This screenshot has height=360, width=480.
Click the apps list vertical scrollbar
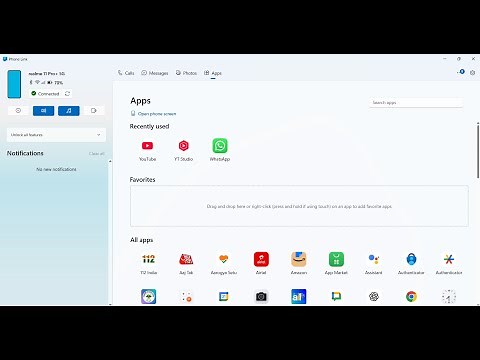pos(478,151)
